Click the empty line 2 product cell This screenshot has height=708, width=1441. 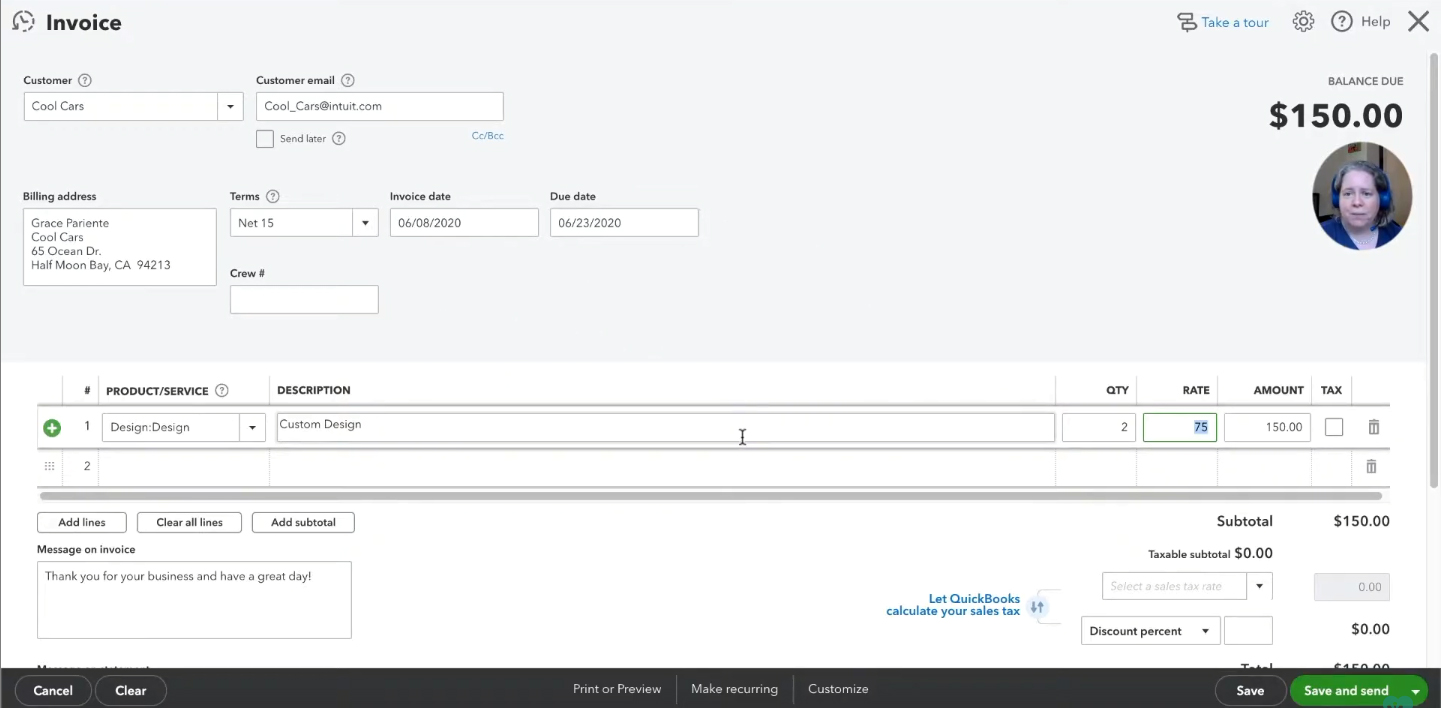[184, 467]
